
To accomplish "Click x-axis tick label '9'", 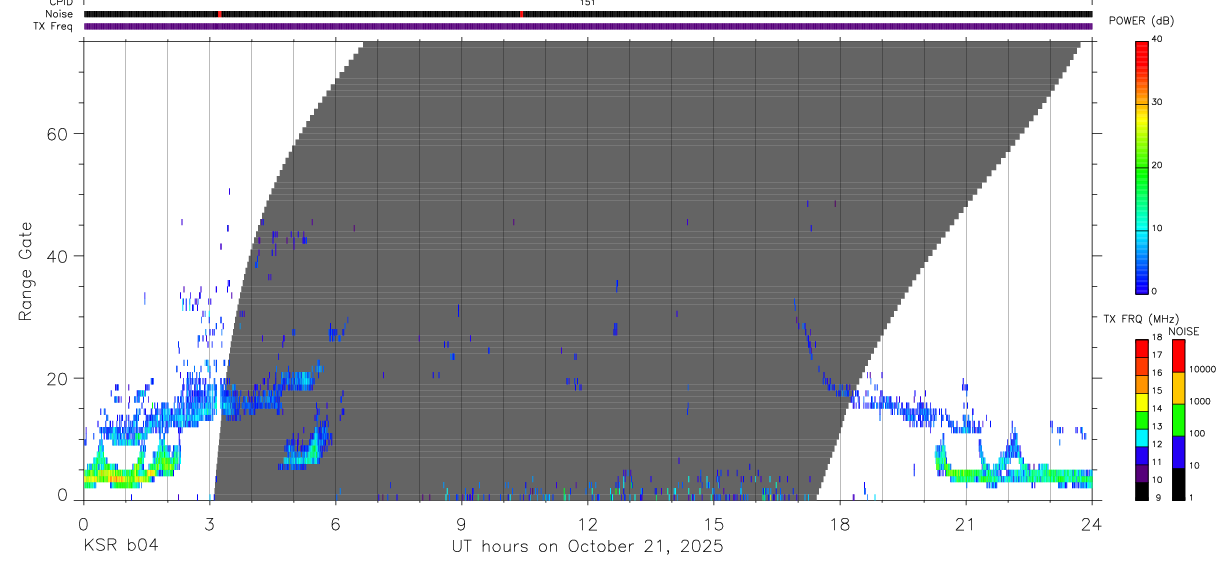I will [462, 523].
